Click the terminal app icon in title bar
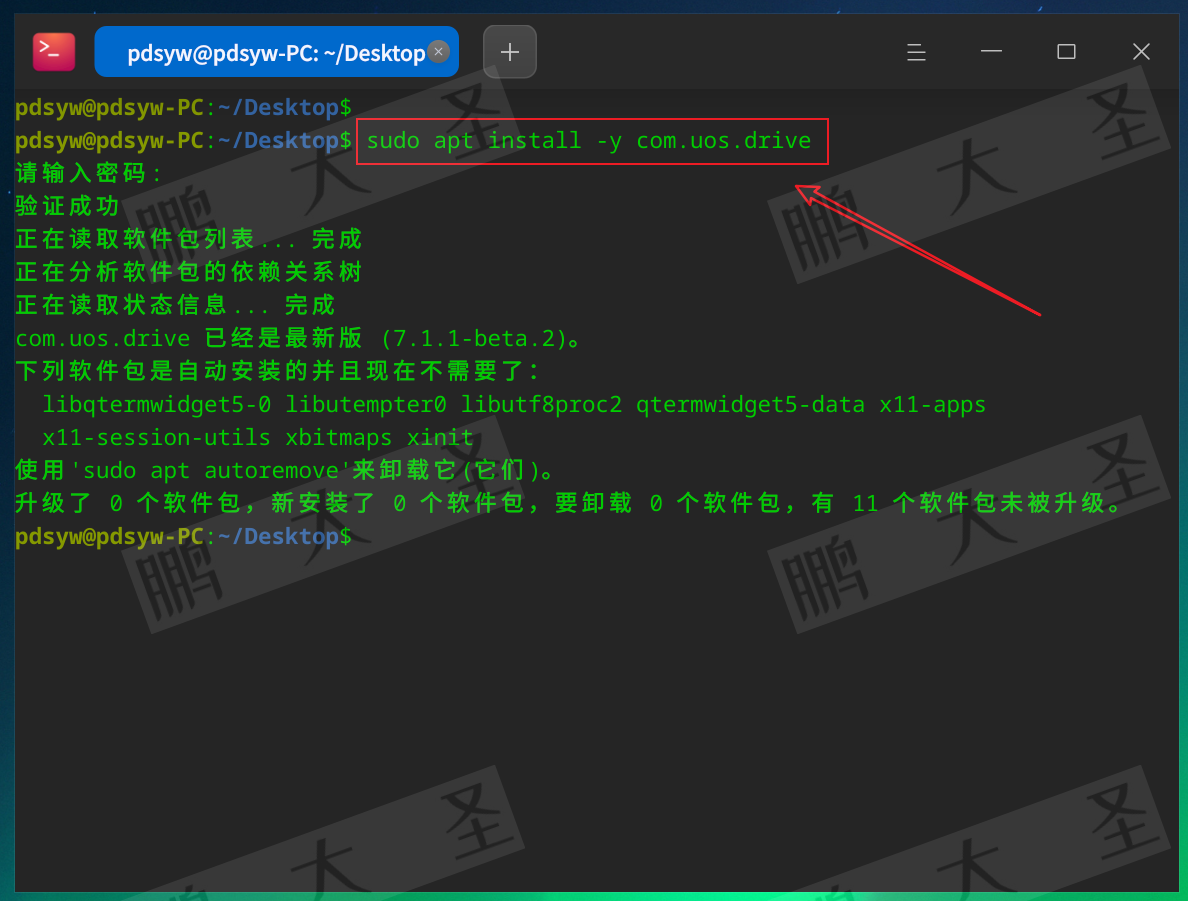 coord(54,52)
